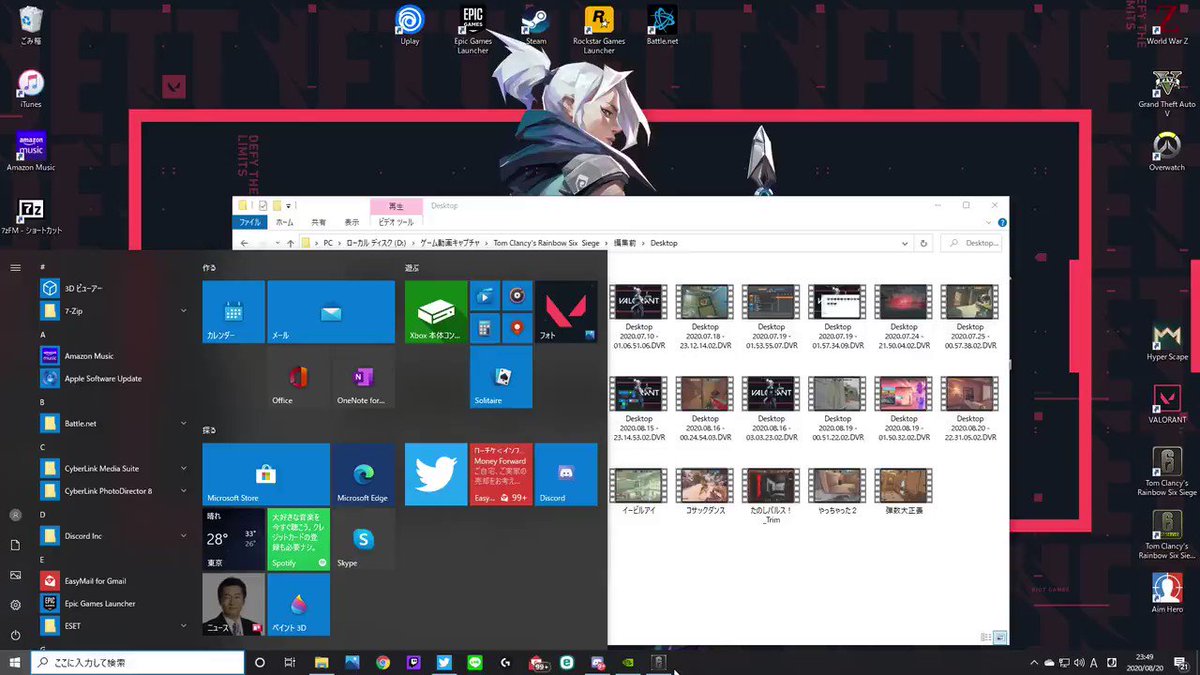The width and height of the screenshot is (1200, 675).
Task: Open Uplay desktop shortcut
Action: tap(409, 25)
